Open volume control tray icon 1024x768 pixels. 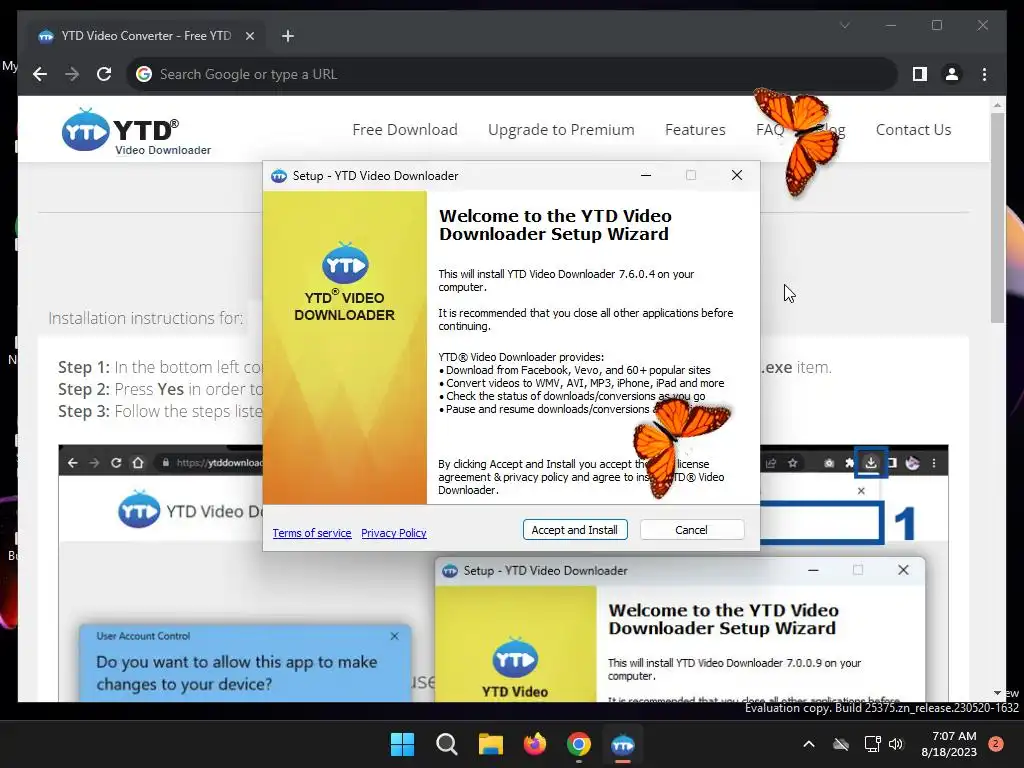(896, 744)
